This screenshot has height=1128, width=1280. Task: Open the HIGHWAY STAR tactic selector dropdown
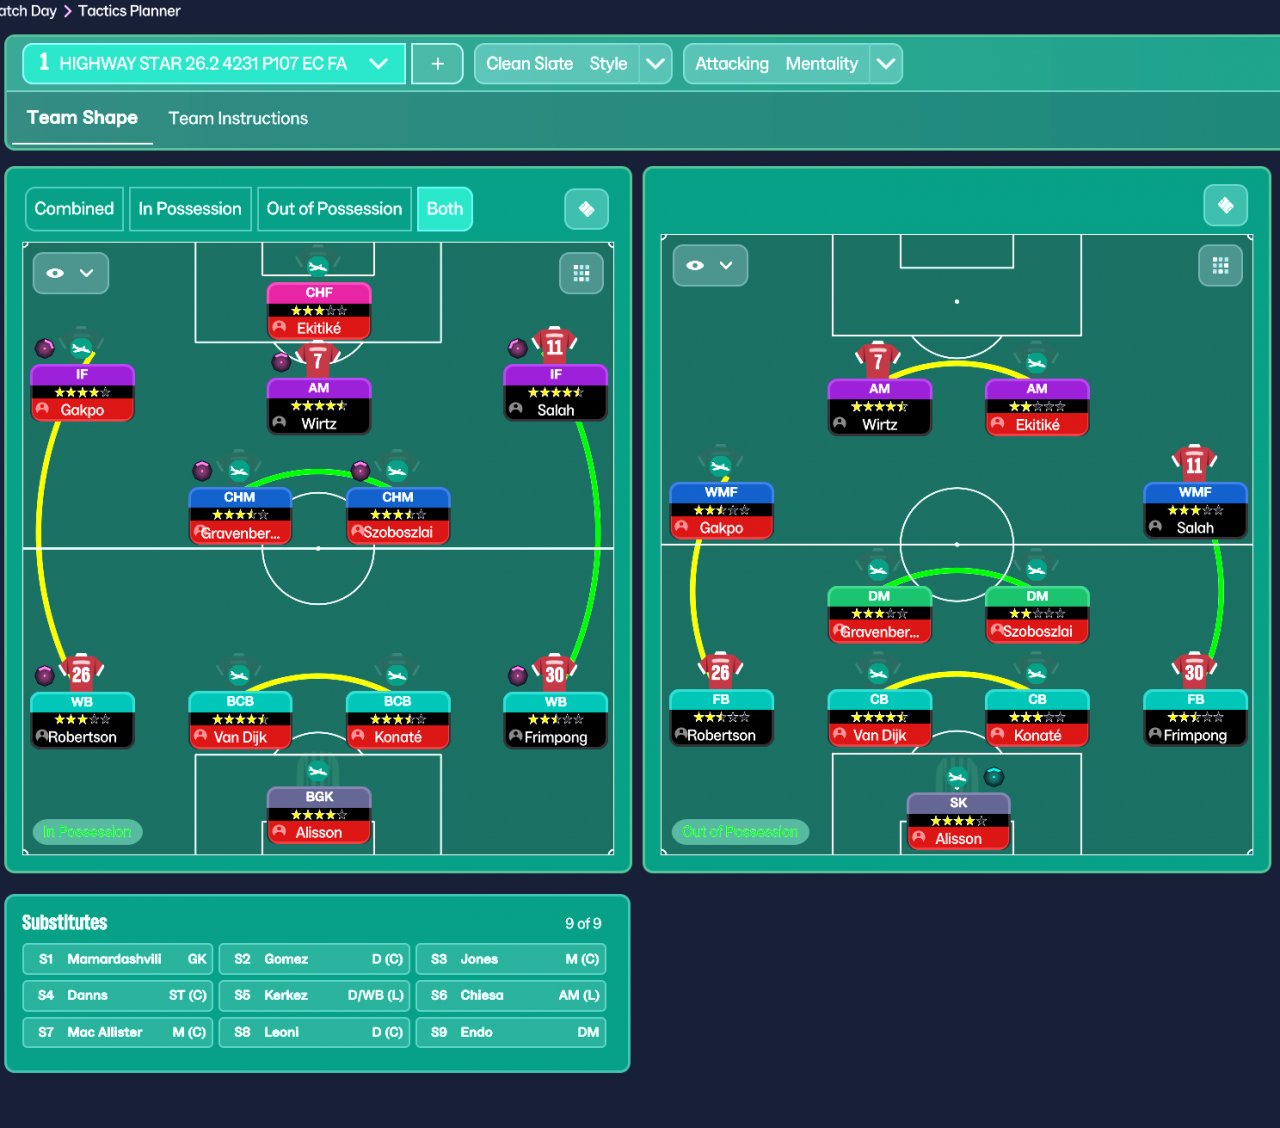(x=214, y=63)
